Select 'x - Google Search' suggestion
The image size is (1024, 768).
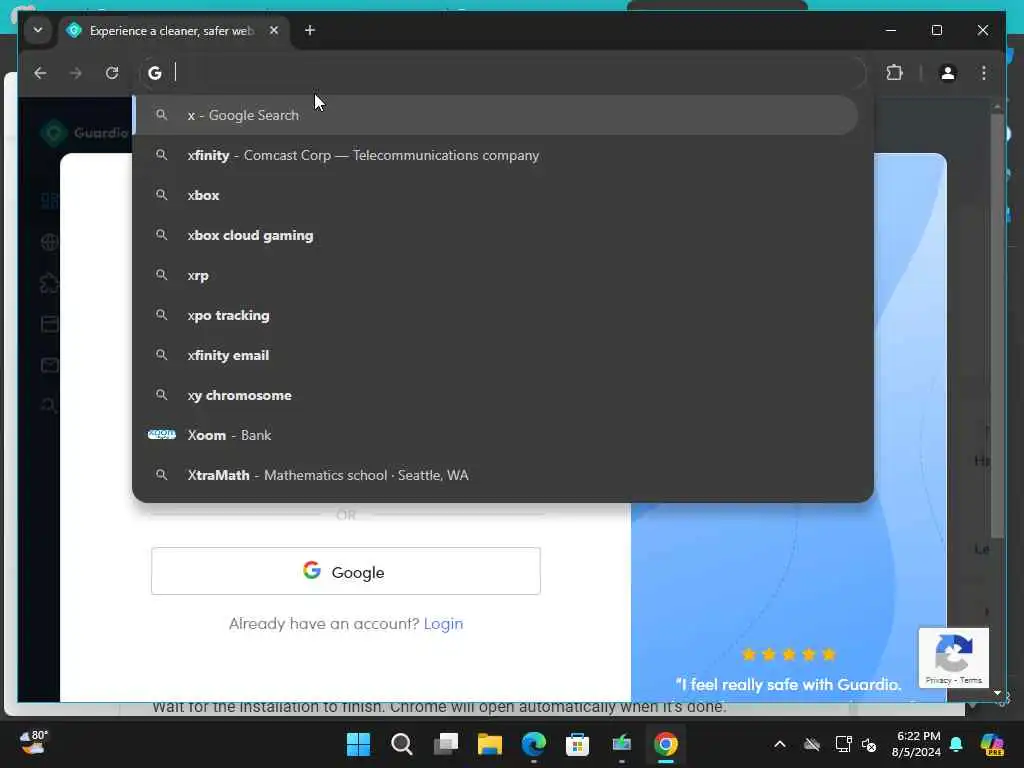click(496, 115)
